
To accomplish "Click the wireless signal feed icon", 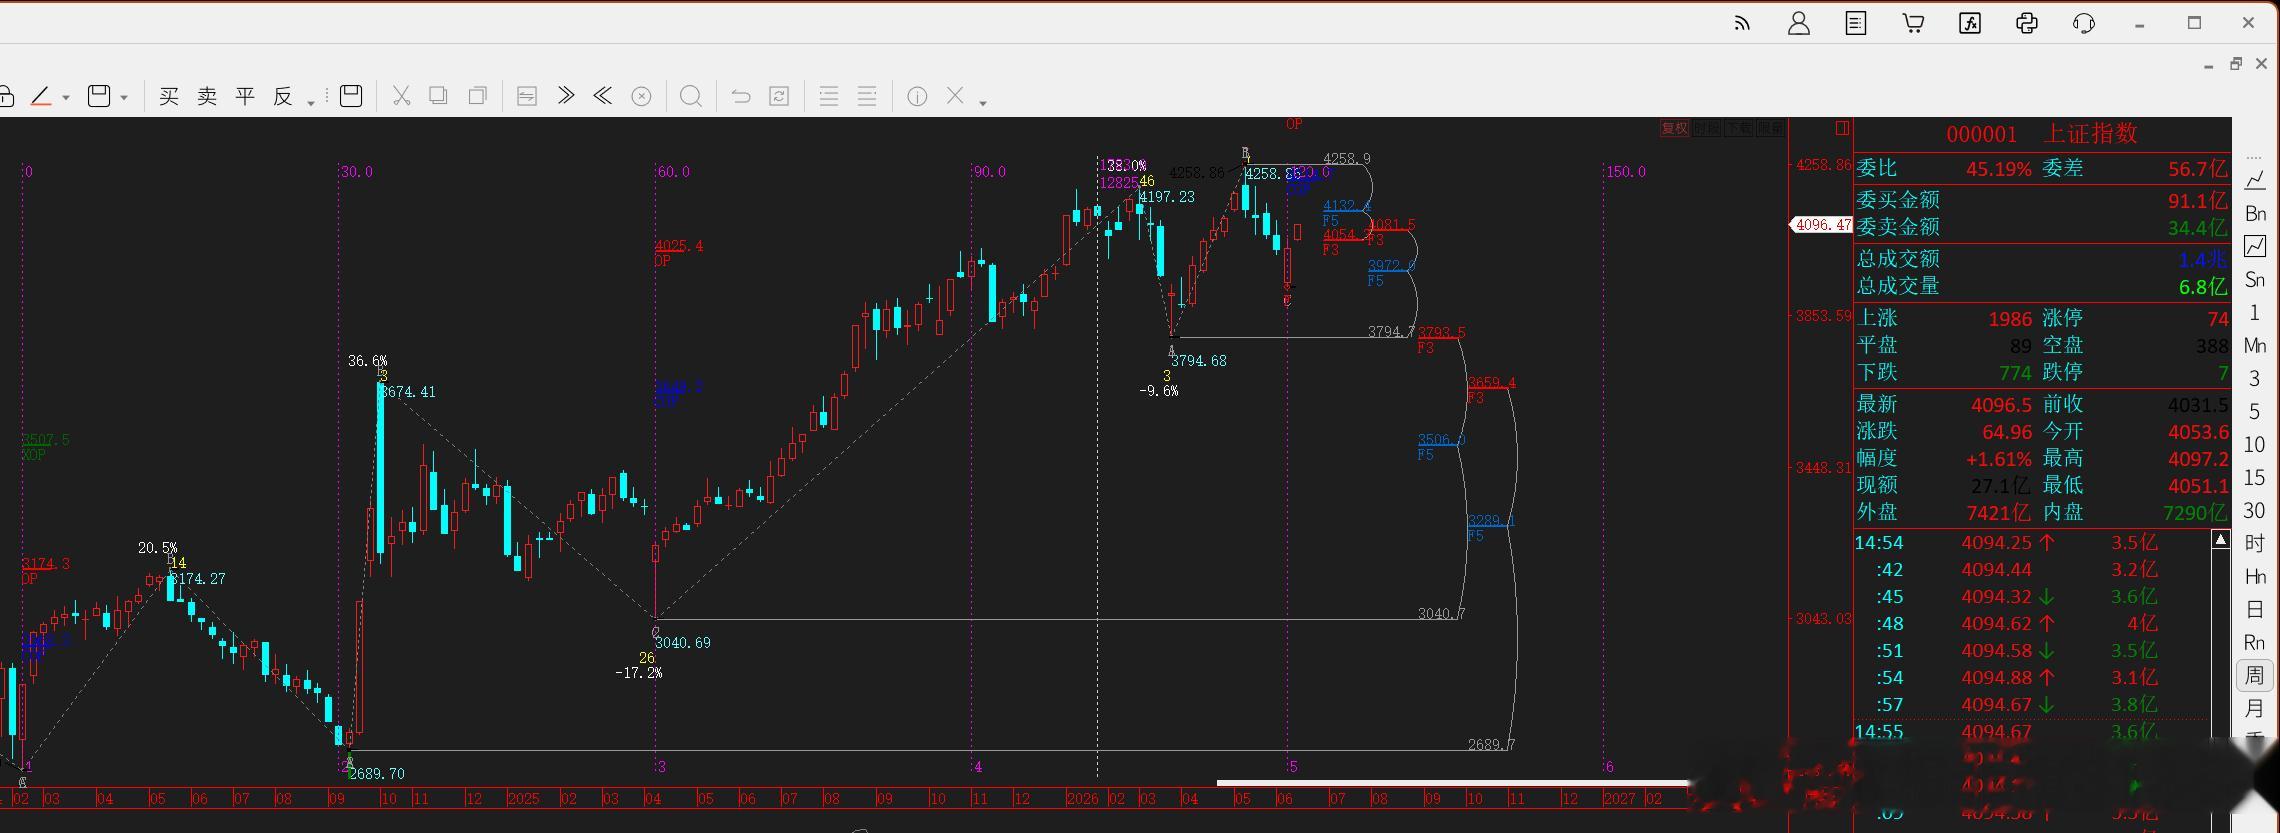I will click(1742, 23).
